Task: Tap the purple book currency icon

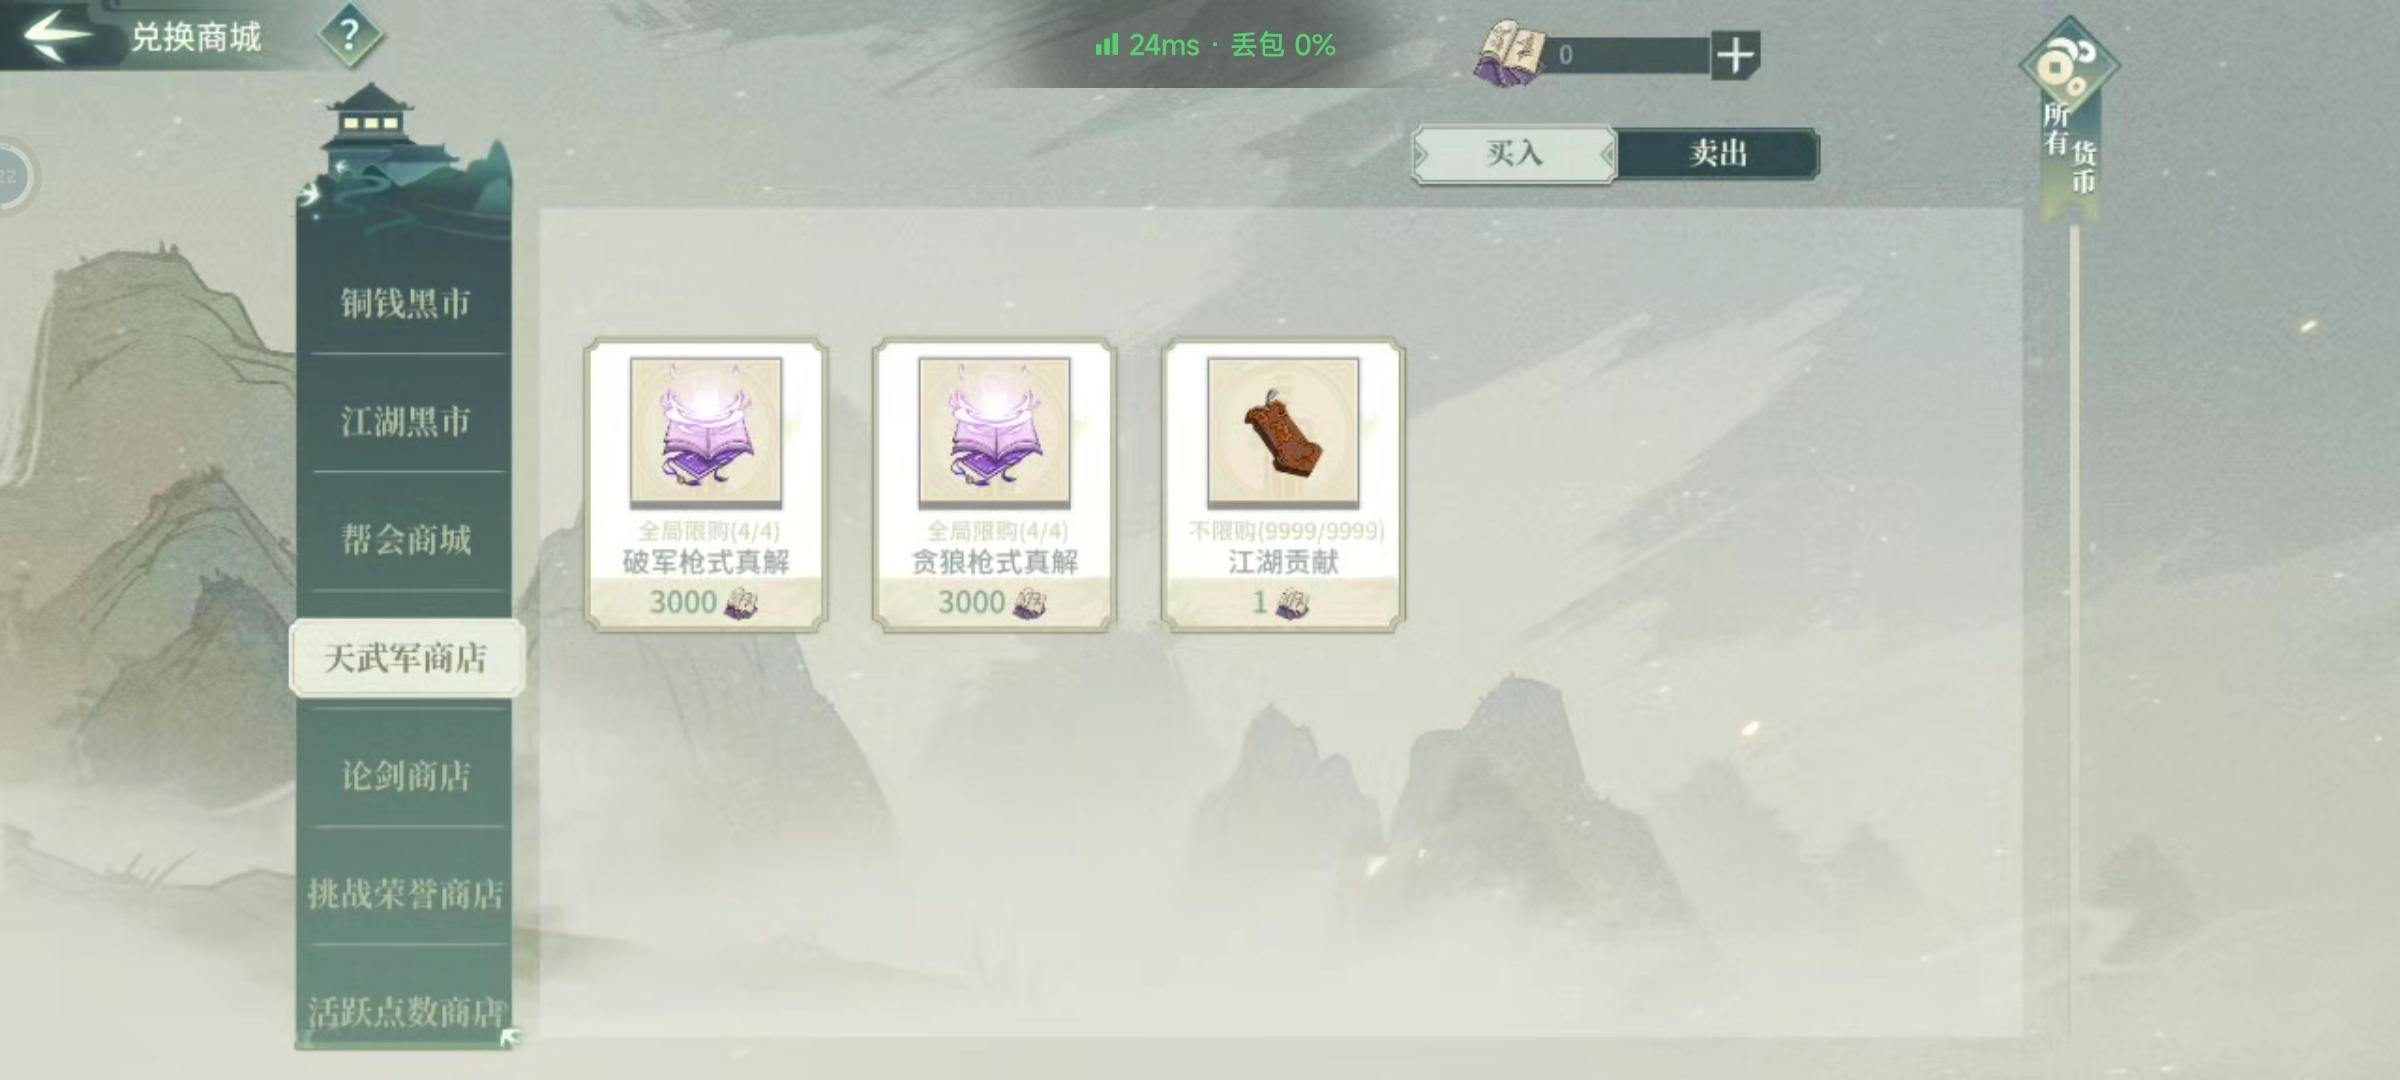Action: pos(1508,54)
